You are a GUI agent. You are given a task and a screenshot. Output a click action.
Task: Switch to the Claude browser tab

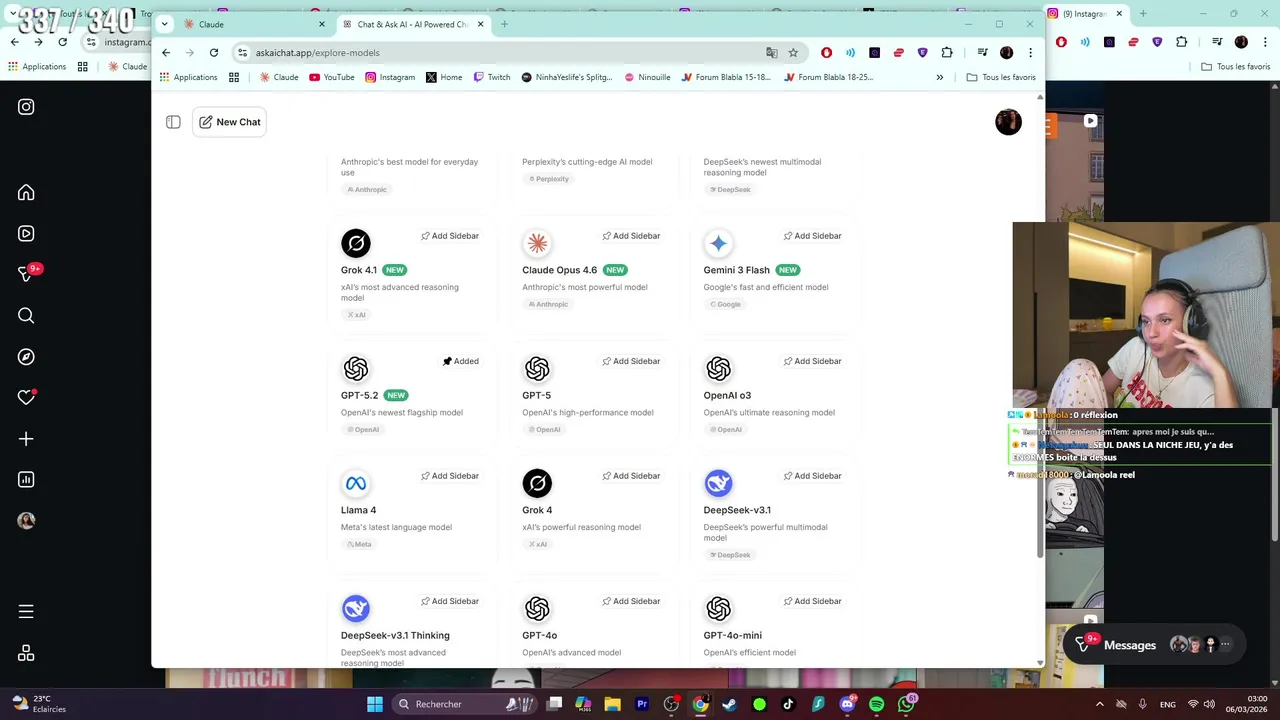point(253,24)
